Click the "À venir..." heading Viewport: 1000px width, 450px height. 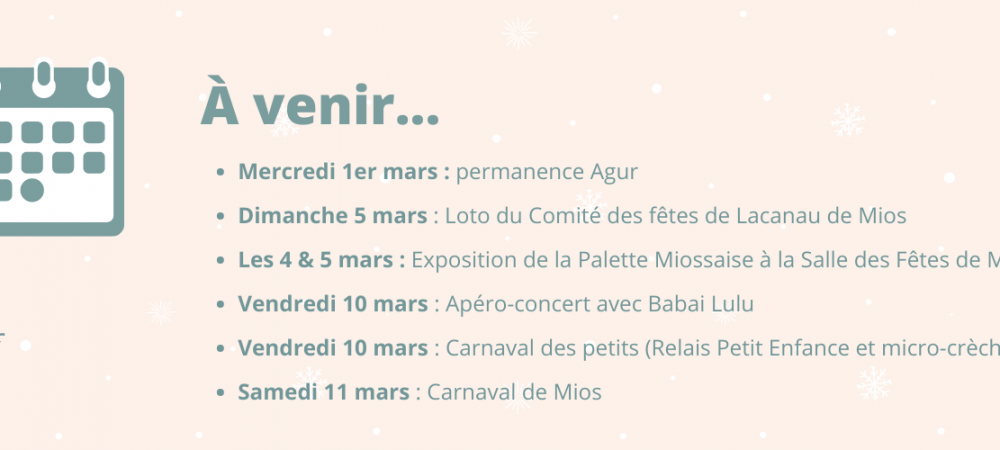[x=320, y=105]
